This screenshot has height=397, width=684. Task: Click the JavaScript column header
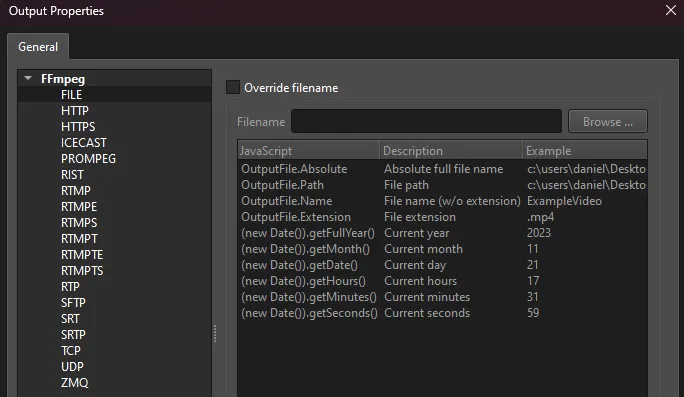point(309,151)
